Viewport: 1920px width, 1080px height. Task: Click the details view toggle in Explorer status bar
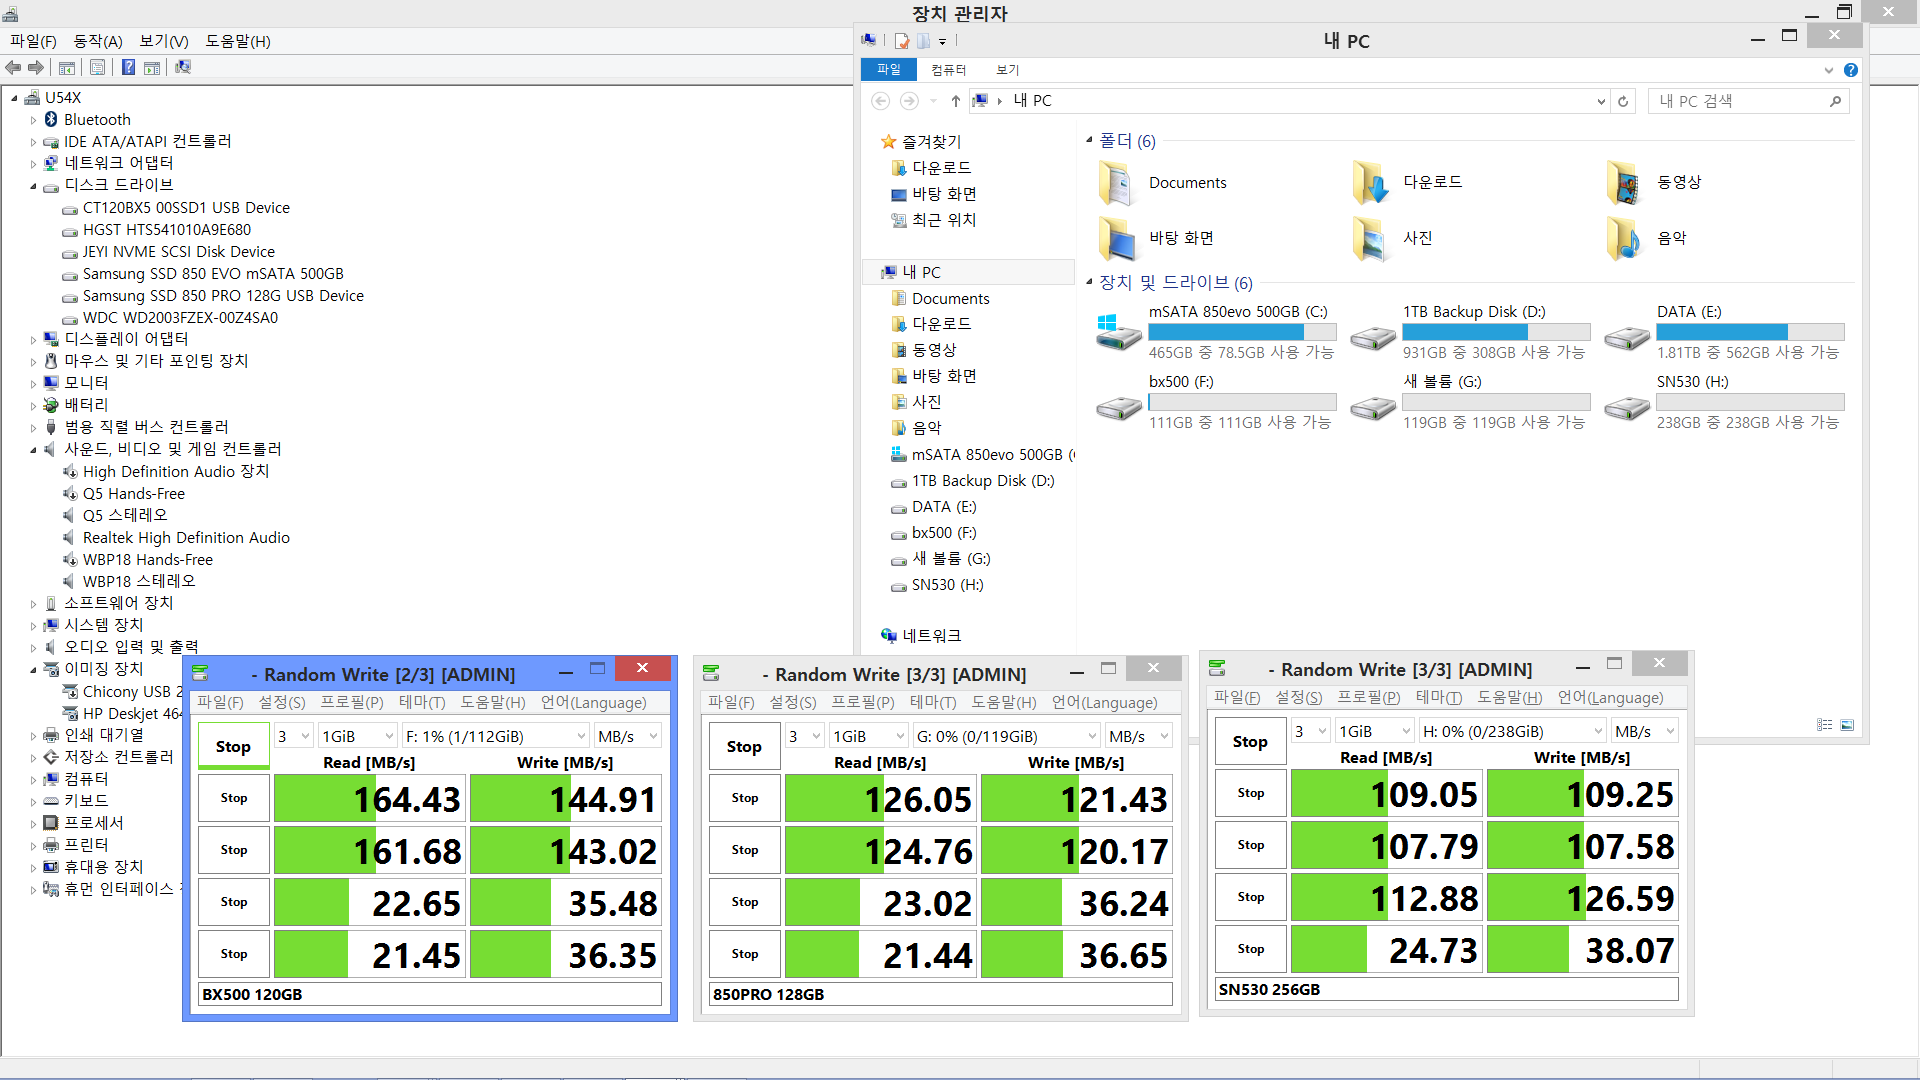pos(1824,725)
